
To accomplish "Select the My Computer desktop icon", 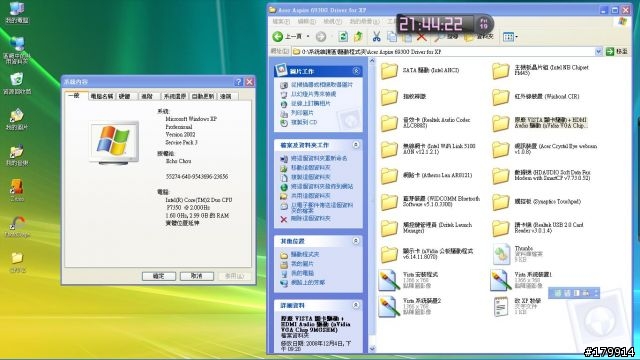I will (x=17, y=12).
